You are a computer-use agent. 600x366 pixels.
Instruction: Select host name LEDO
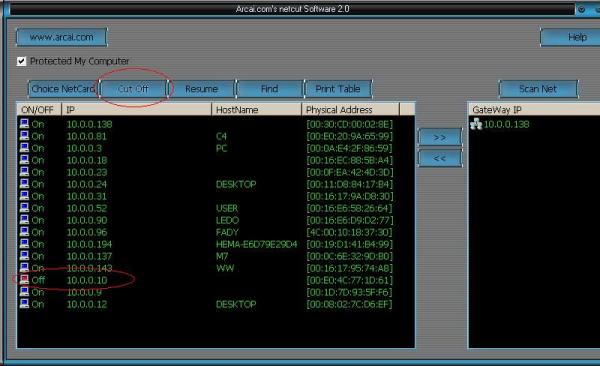(227, 220)
